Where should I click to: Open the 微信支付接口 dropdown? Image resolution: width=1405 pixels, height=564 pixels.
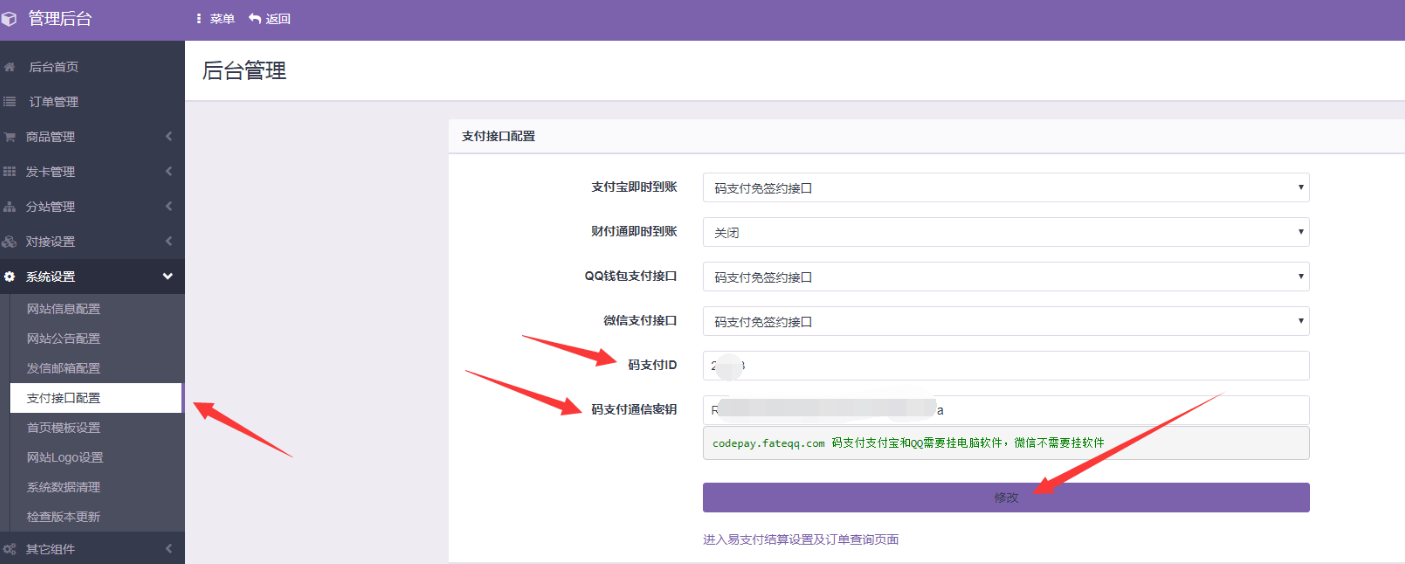1005,321
